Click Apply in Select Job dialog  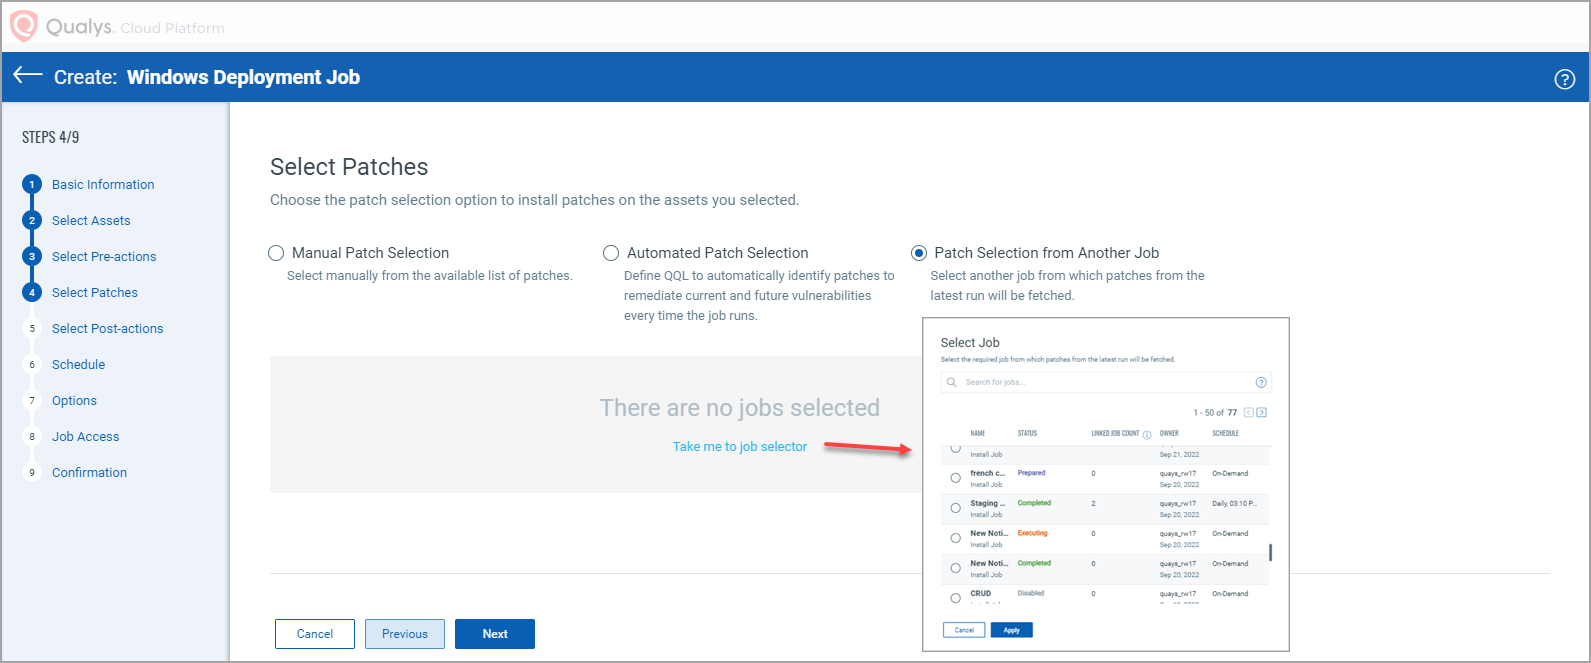(x=1011, y=630)
